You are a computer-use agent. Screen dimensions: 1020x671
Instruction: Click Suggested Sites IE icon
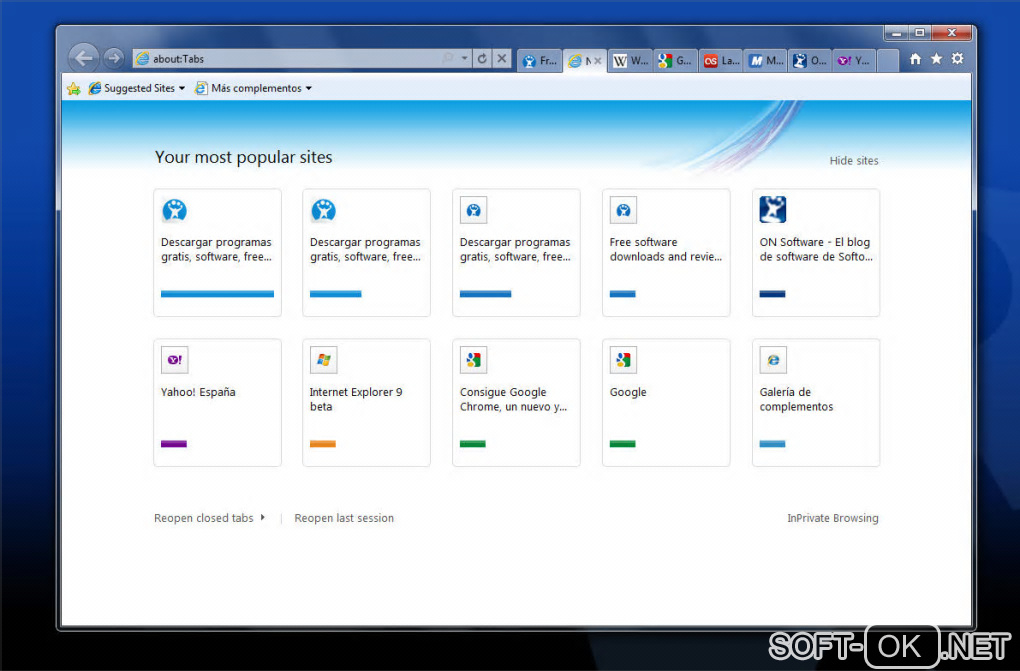[x=95, y=88]
